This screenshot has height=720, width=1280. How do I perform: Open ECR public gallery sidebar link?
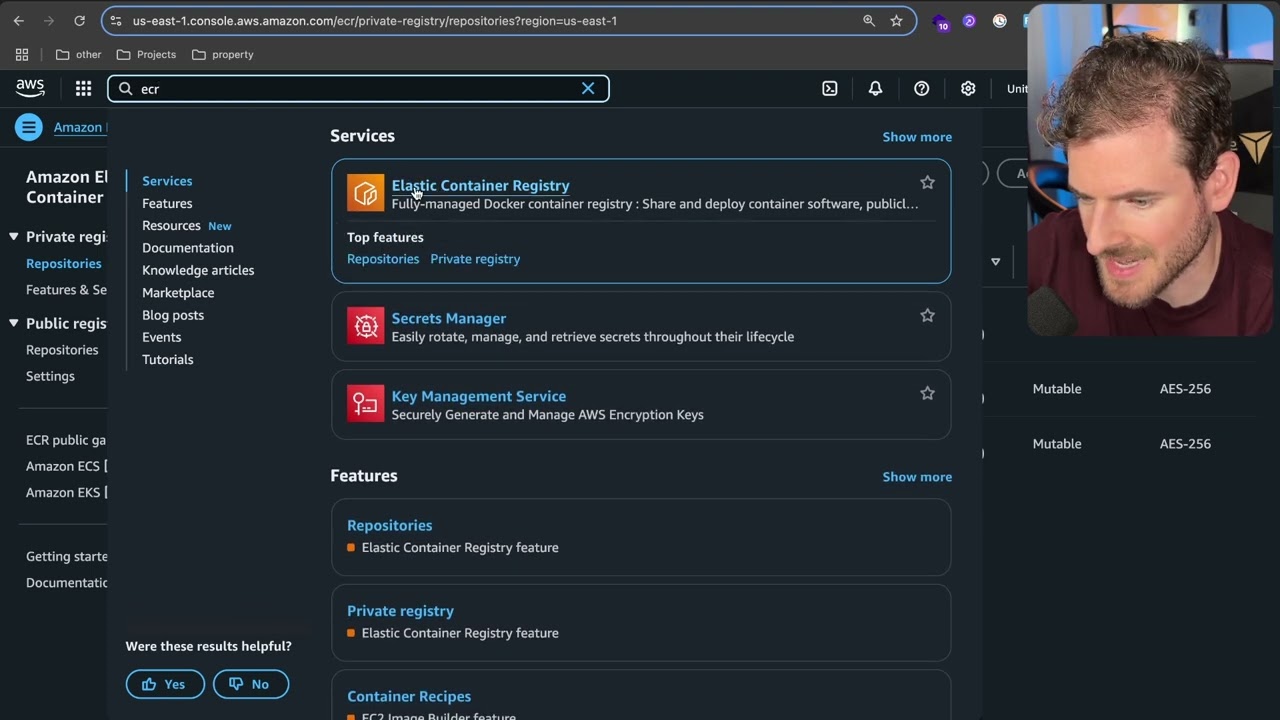tap(66, 440)
